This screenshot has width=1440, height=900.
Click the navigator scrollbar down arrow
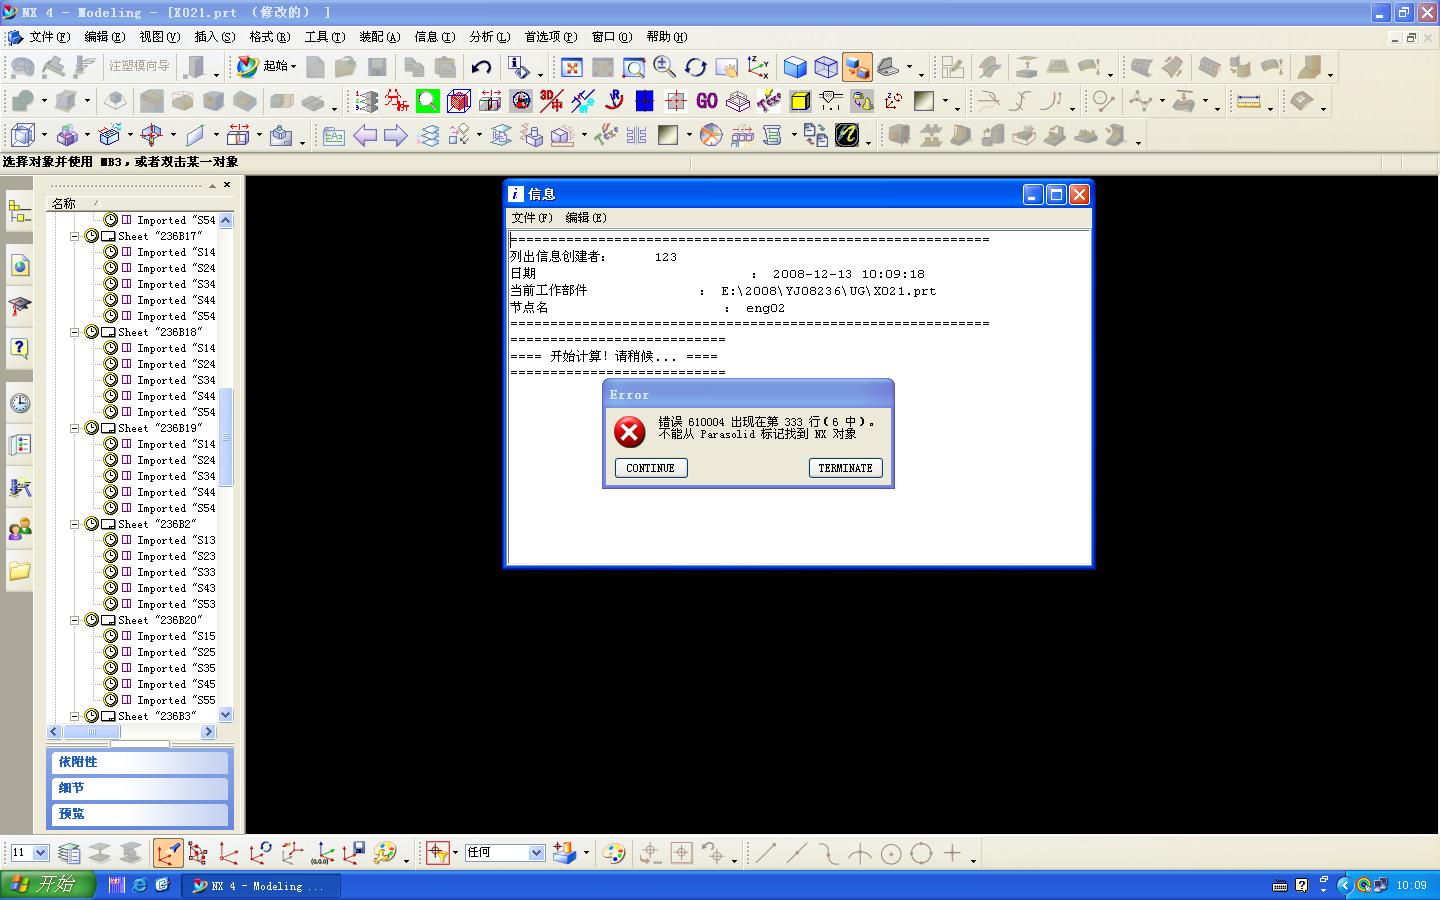click(225, 715)
